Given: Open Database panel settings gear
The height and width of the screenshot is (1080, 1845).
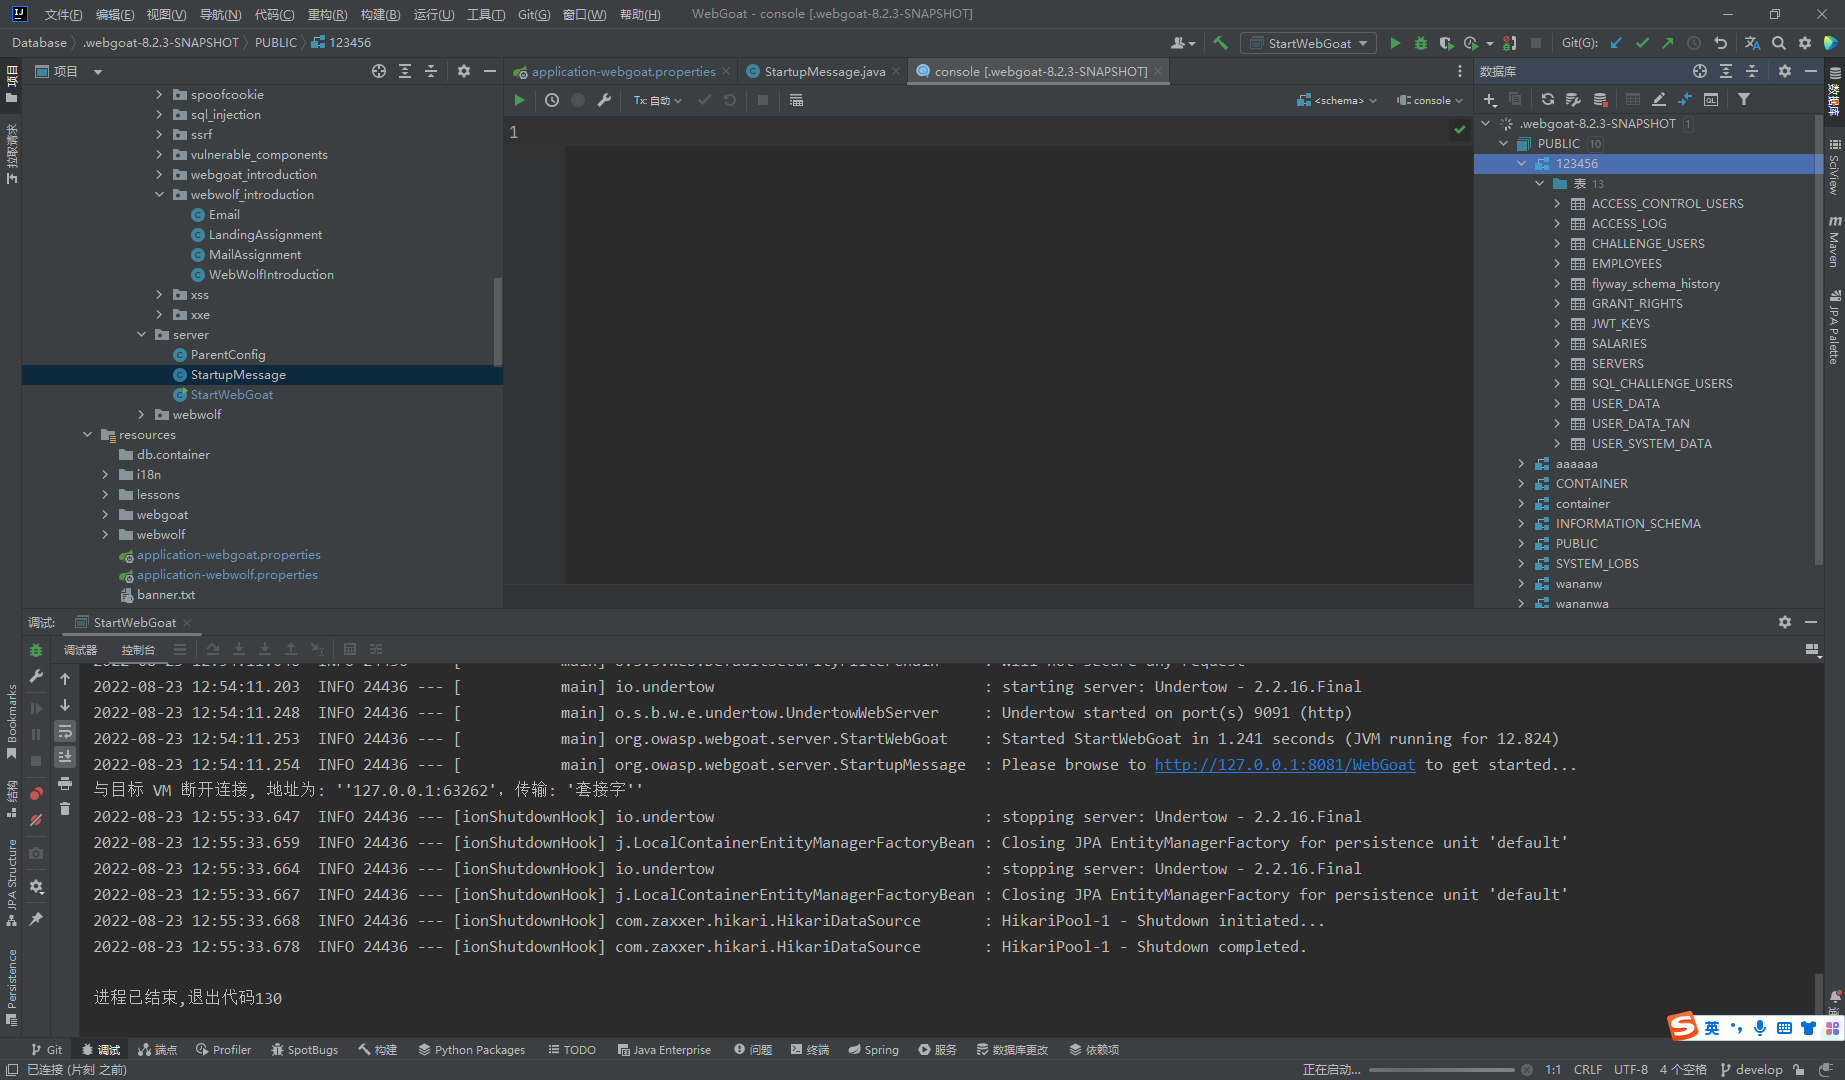Looking at the screenshot, I should 1785,71.
